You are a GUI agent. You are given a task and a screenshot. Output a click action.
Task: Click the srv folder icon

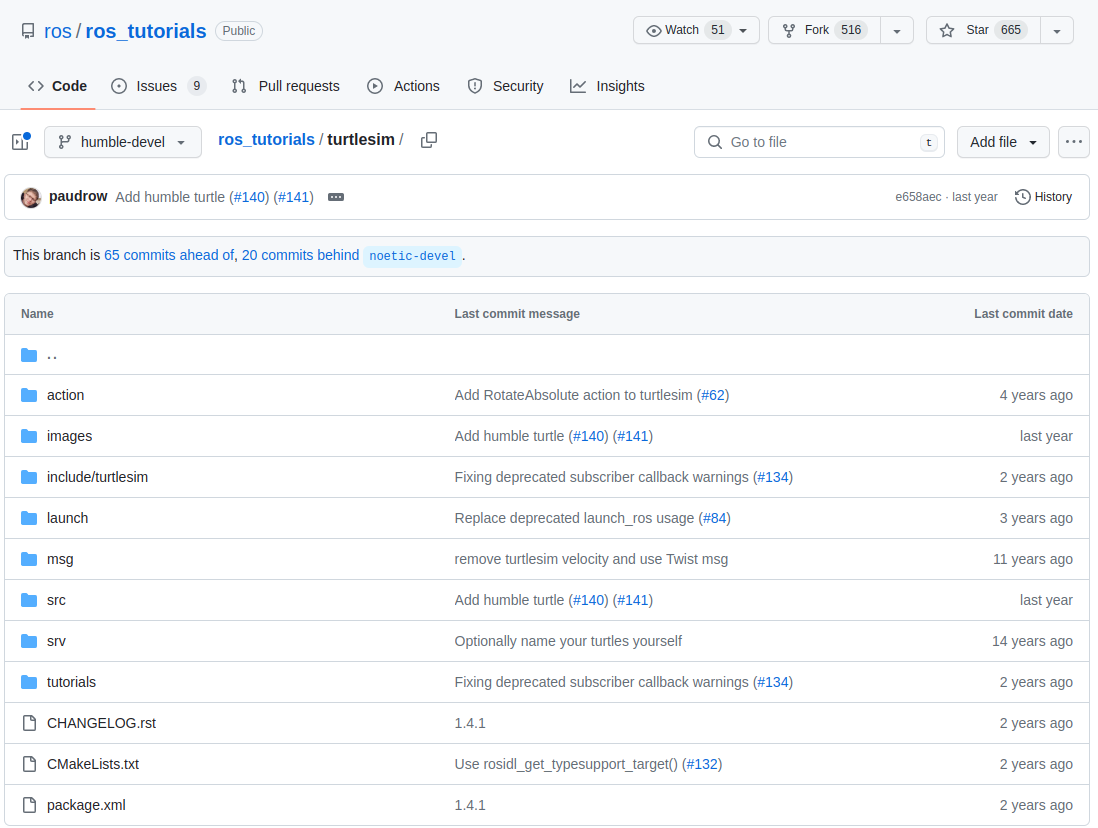29,641
